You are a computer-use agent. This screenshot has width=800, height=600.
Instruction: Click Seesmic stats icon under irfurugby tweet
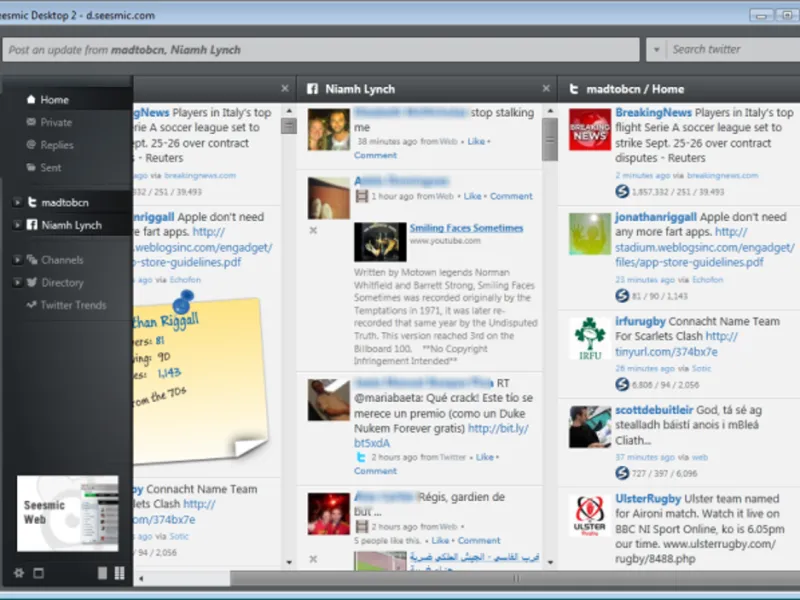coord(622,384)
